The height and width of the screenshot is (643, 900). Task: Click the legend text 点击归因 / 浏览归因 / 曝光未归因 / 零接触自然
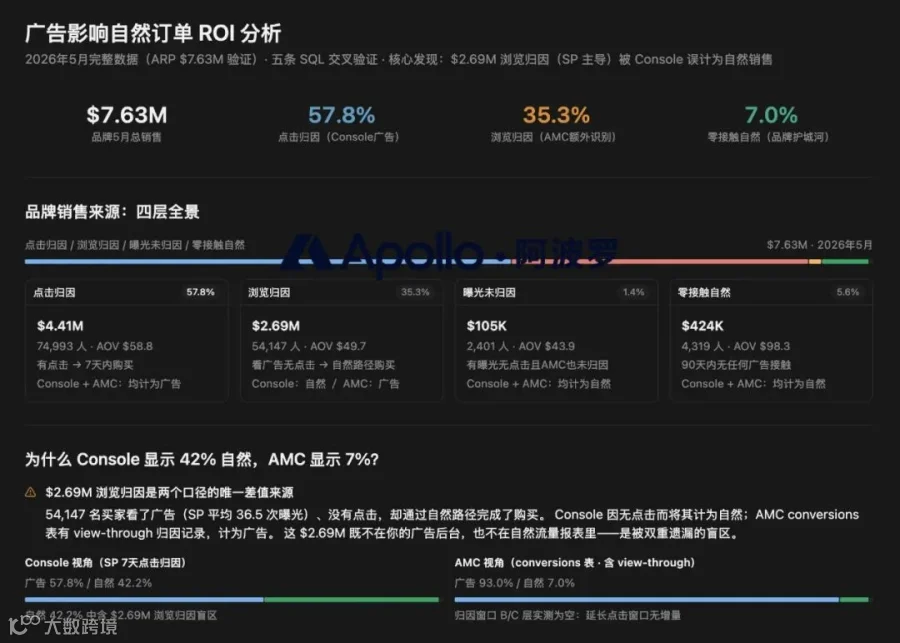tap(135, 245)
